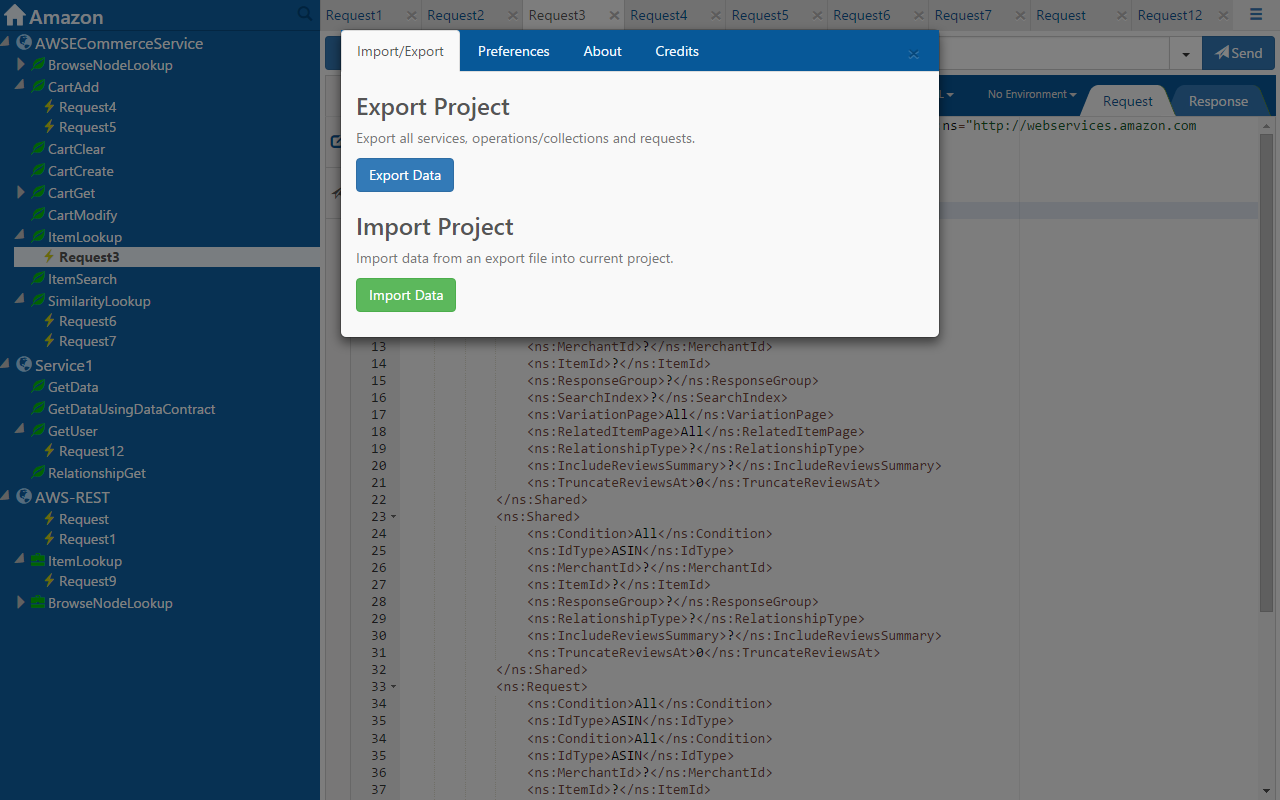The image size is (1280, 800).
Task: Select the ItemSearch operation in tree
Action: coord(82,279)
